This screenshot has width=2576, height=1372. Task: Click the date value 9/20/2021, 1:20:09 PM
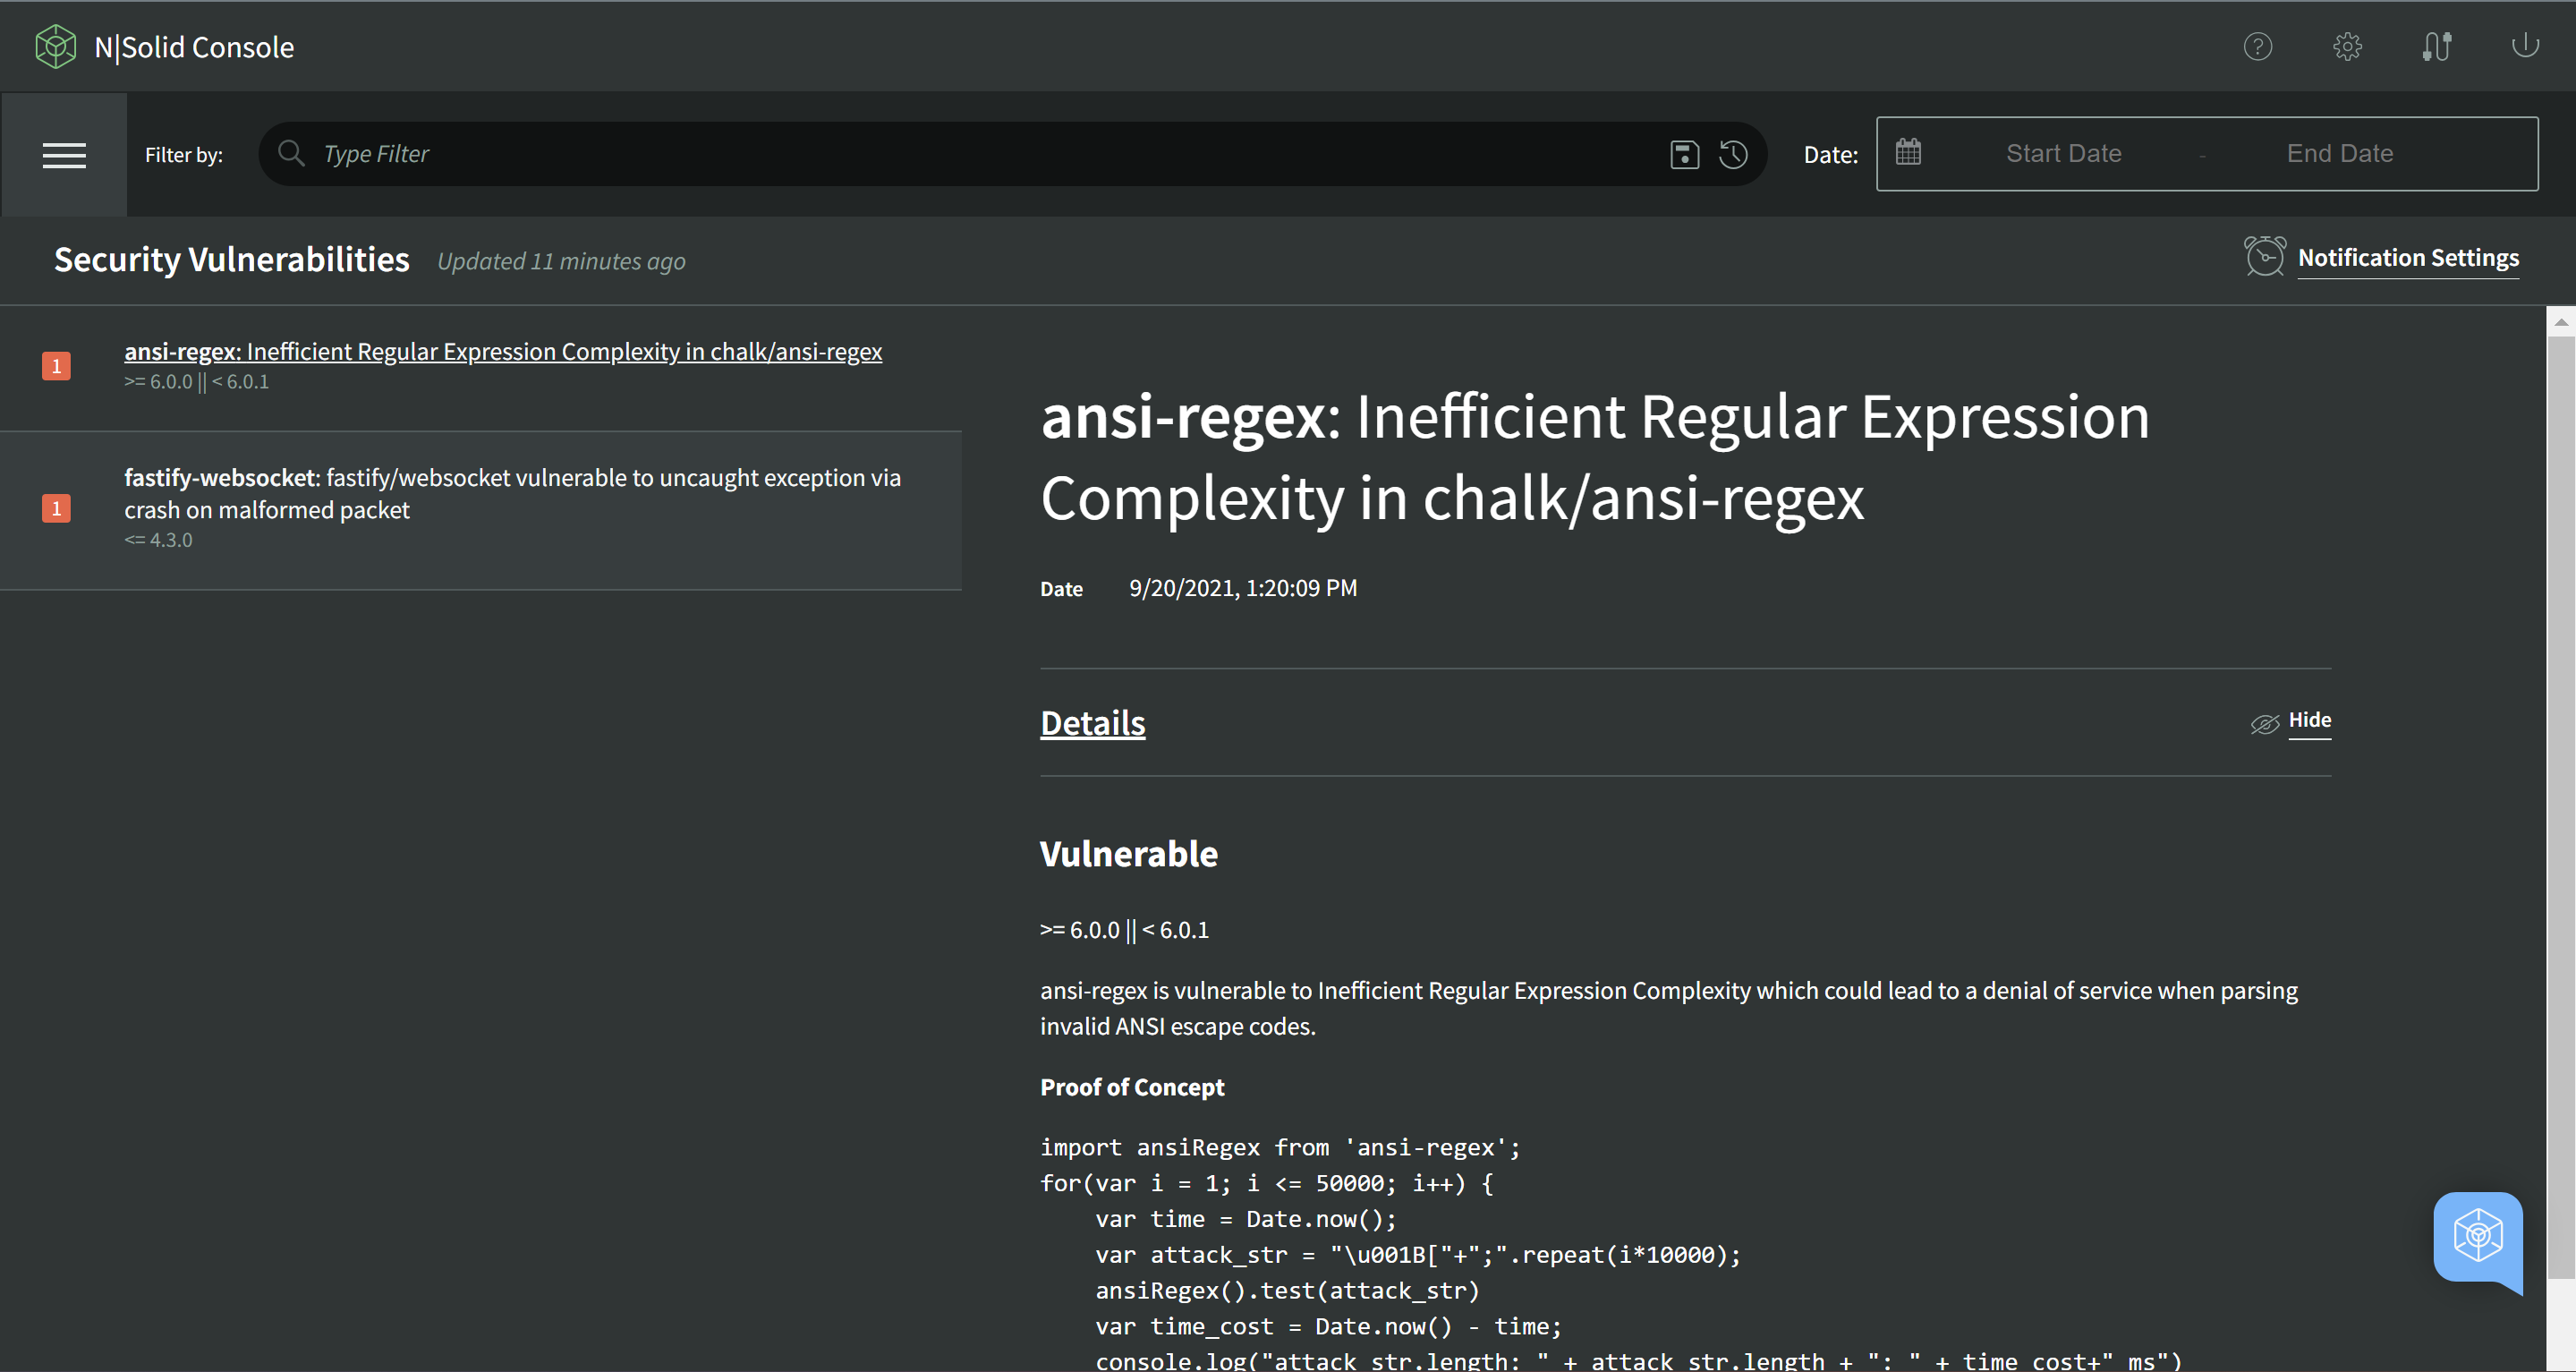(1243, 588)
